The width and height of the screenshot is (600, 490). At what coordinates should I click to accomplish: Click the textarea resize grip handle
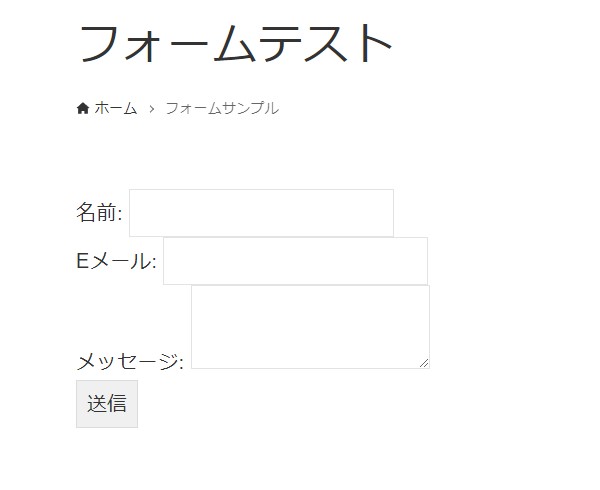click(424, 363)
